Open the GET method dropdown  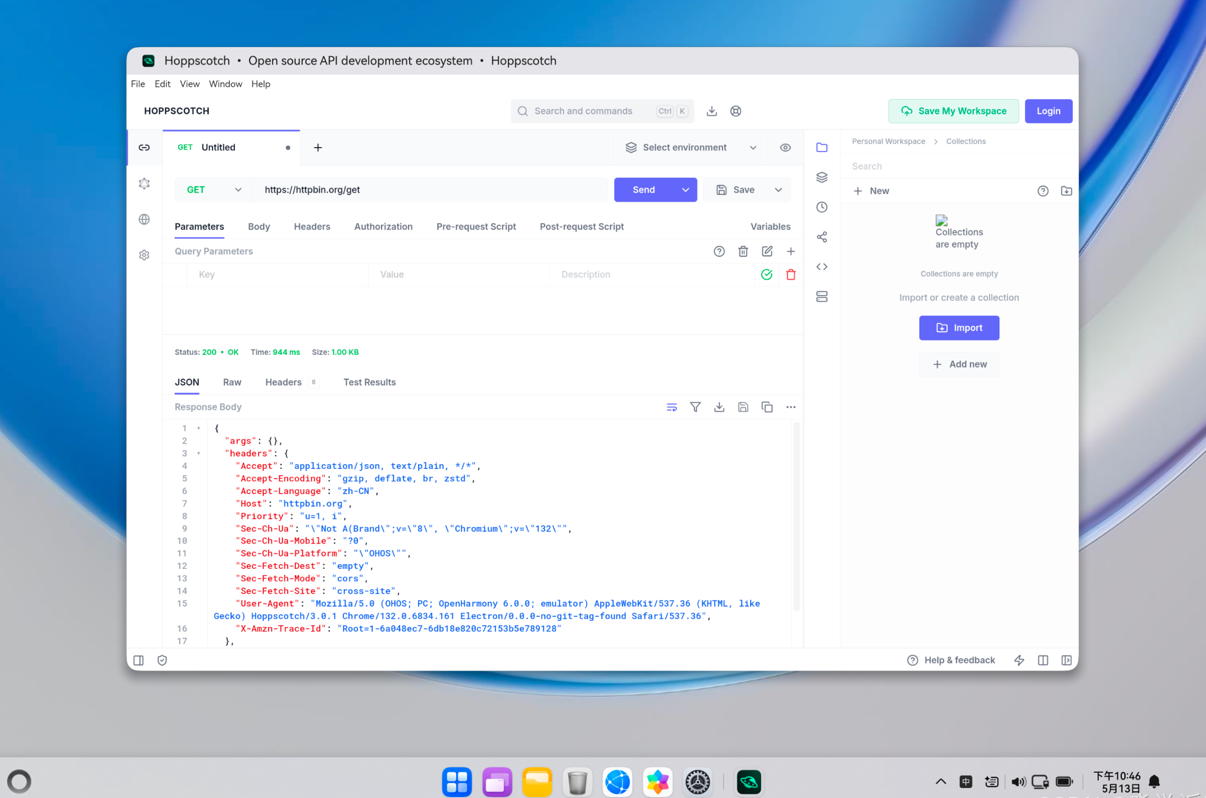(x=213, y=190)
